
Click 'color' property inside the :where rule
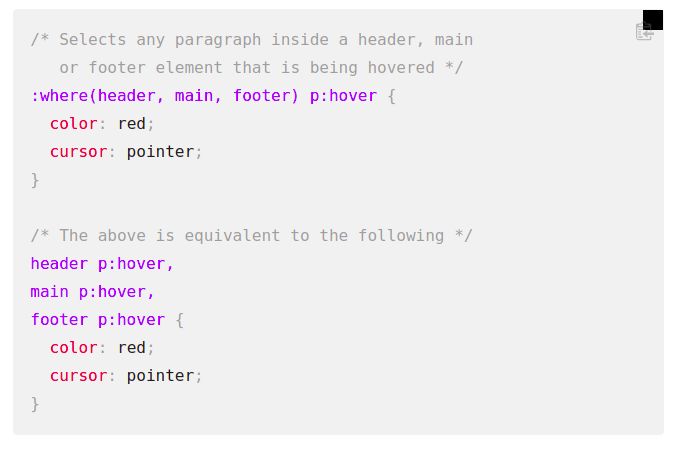point(74,124)
